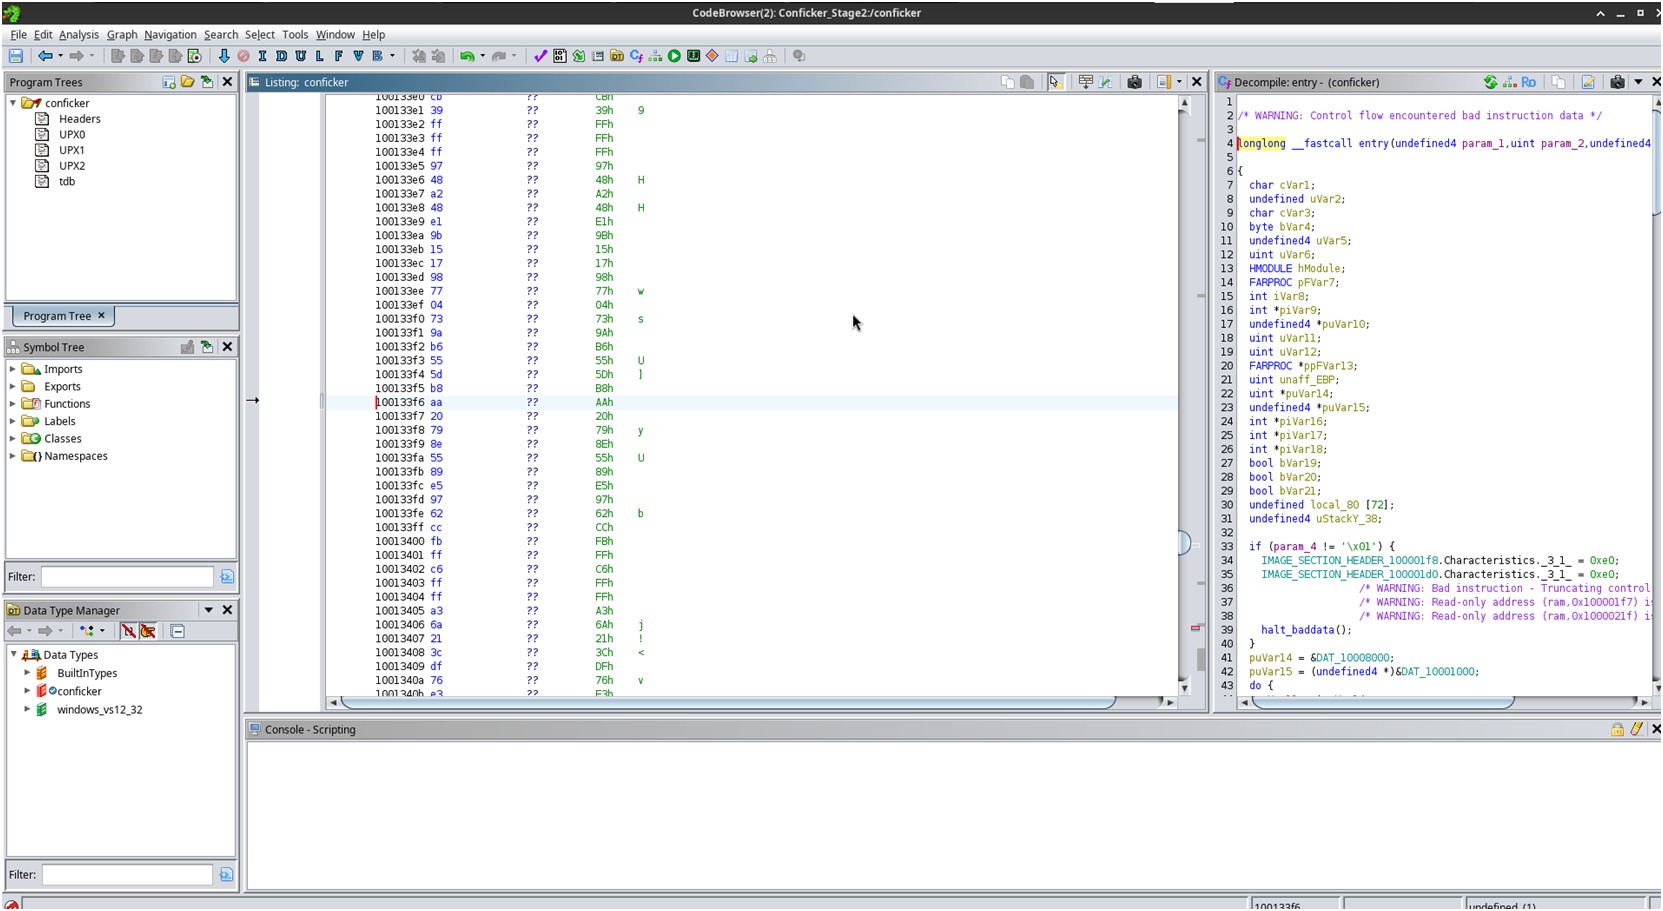Save the program with the floppy disk icon

click(x=16, y=56)
